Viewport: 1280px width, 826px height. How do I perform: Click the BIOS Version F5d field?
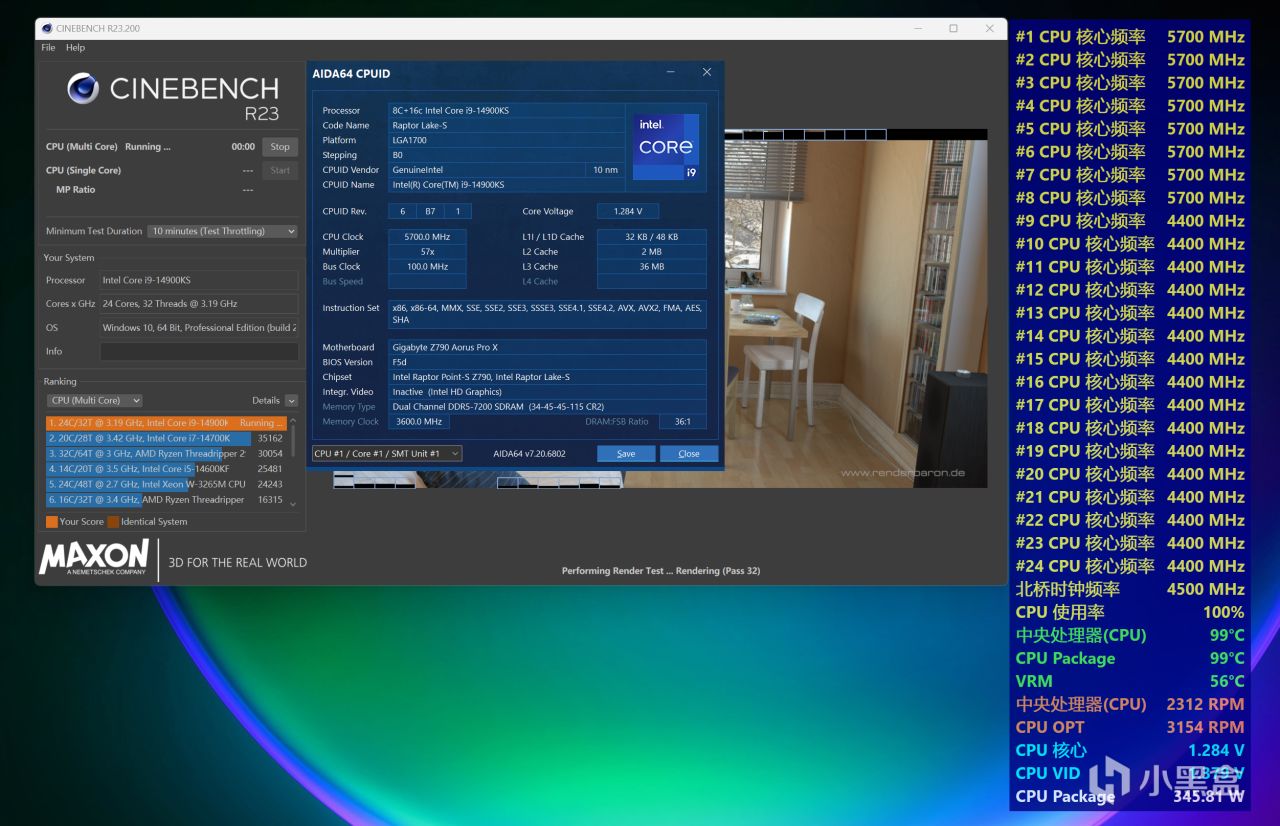coord(547,362)
